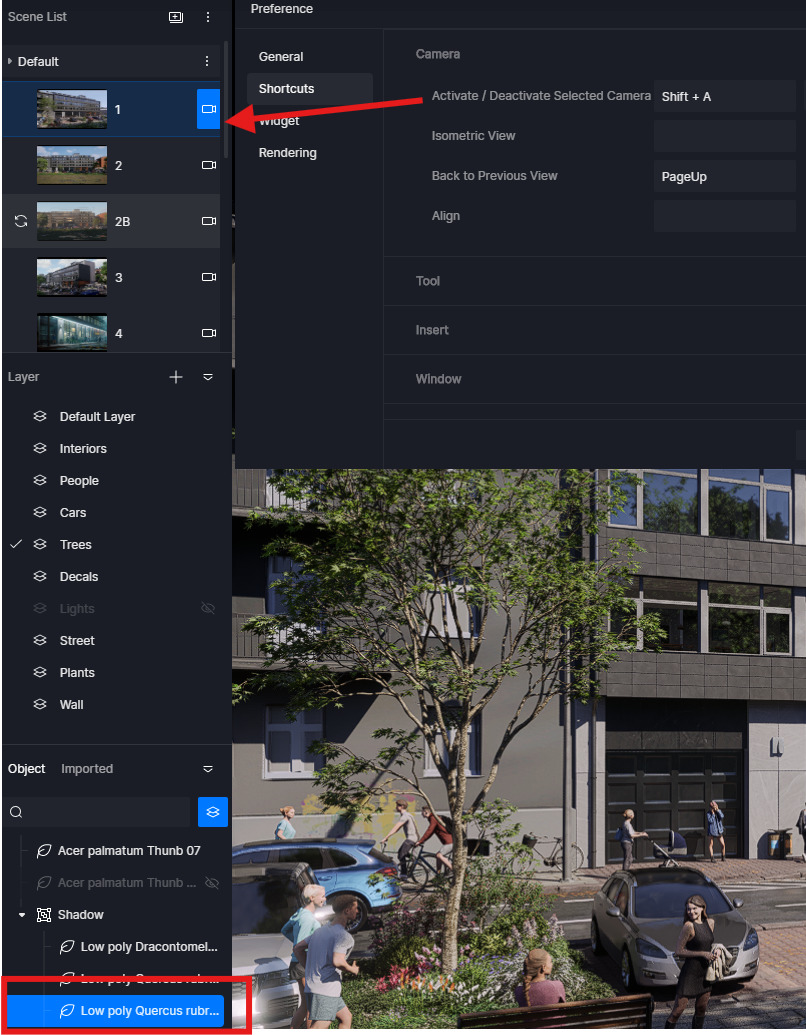Click the People layer stack icon

40,480
